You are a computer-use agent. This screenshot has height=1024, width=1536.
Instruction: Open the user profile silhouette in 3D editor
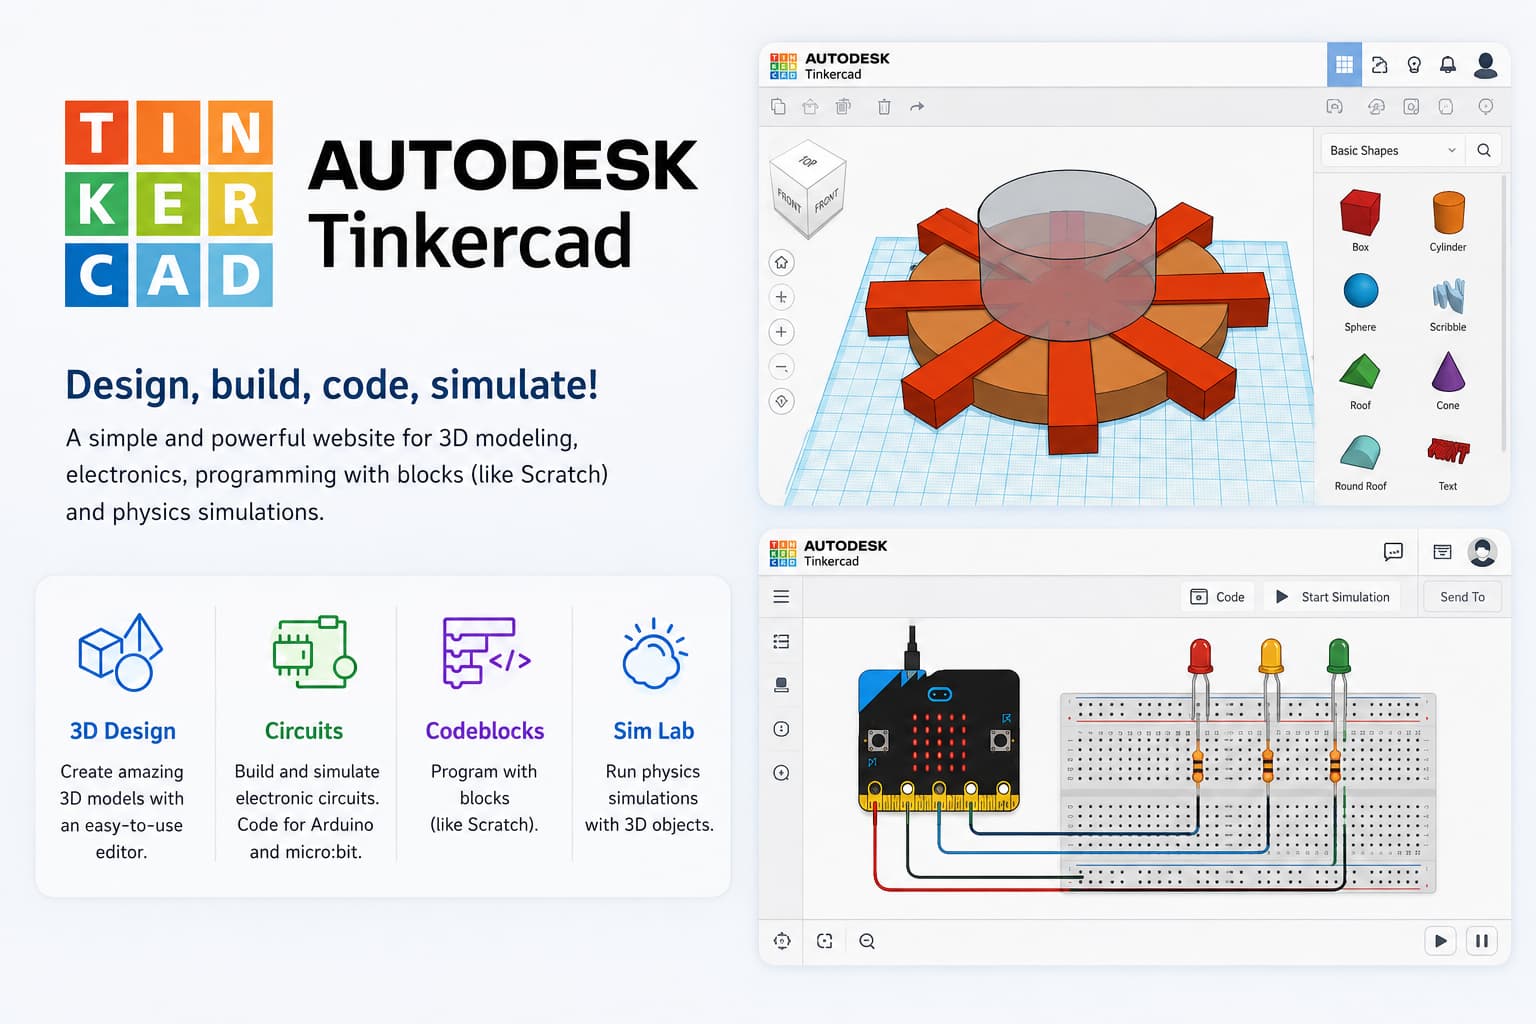(1486, 65)
